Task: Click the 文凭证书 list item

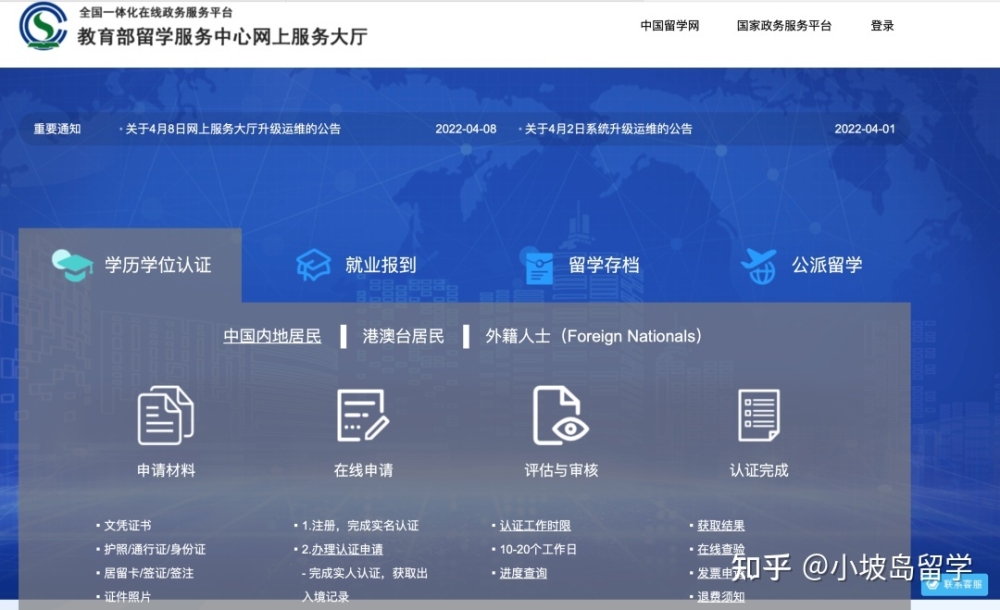Action: 128,526
